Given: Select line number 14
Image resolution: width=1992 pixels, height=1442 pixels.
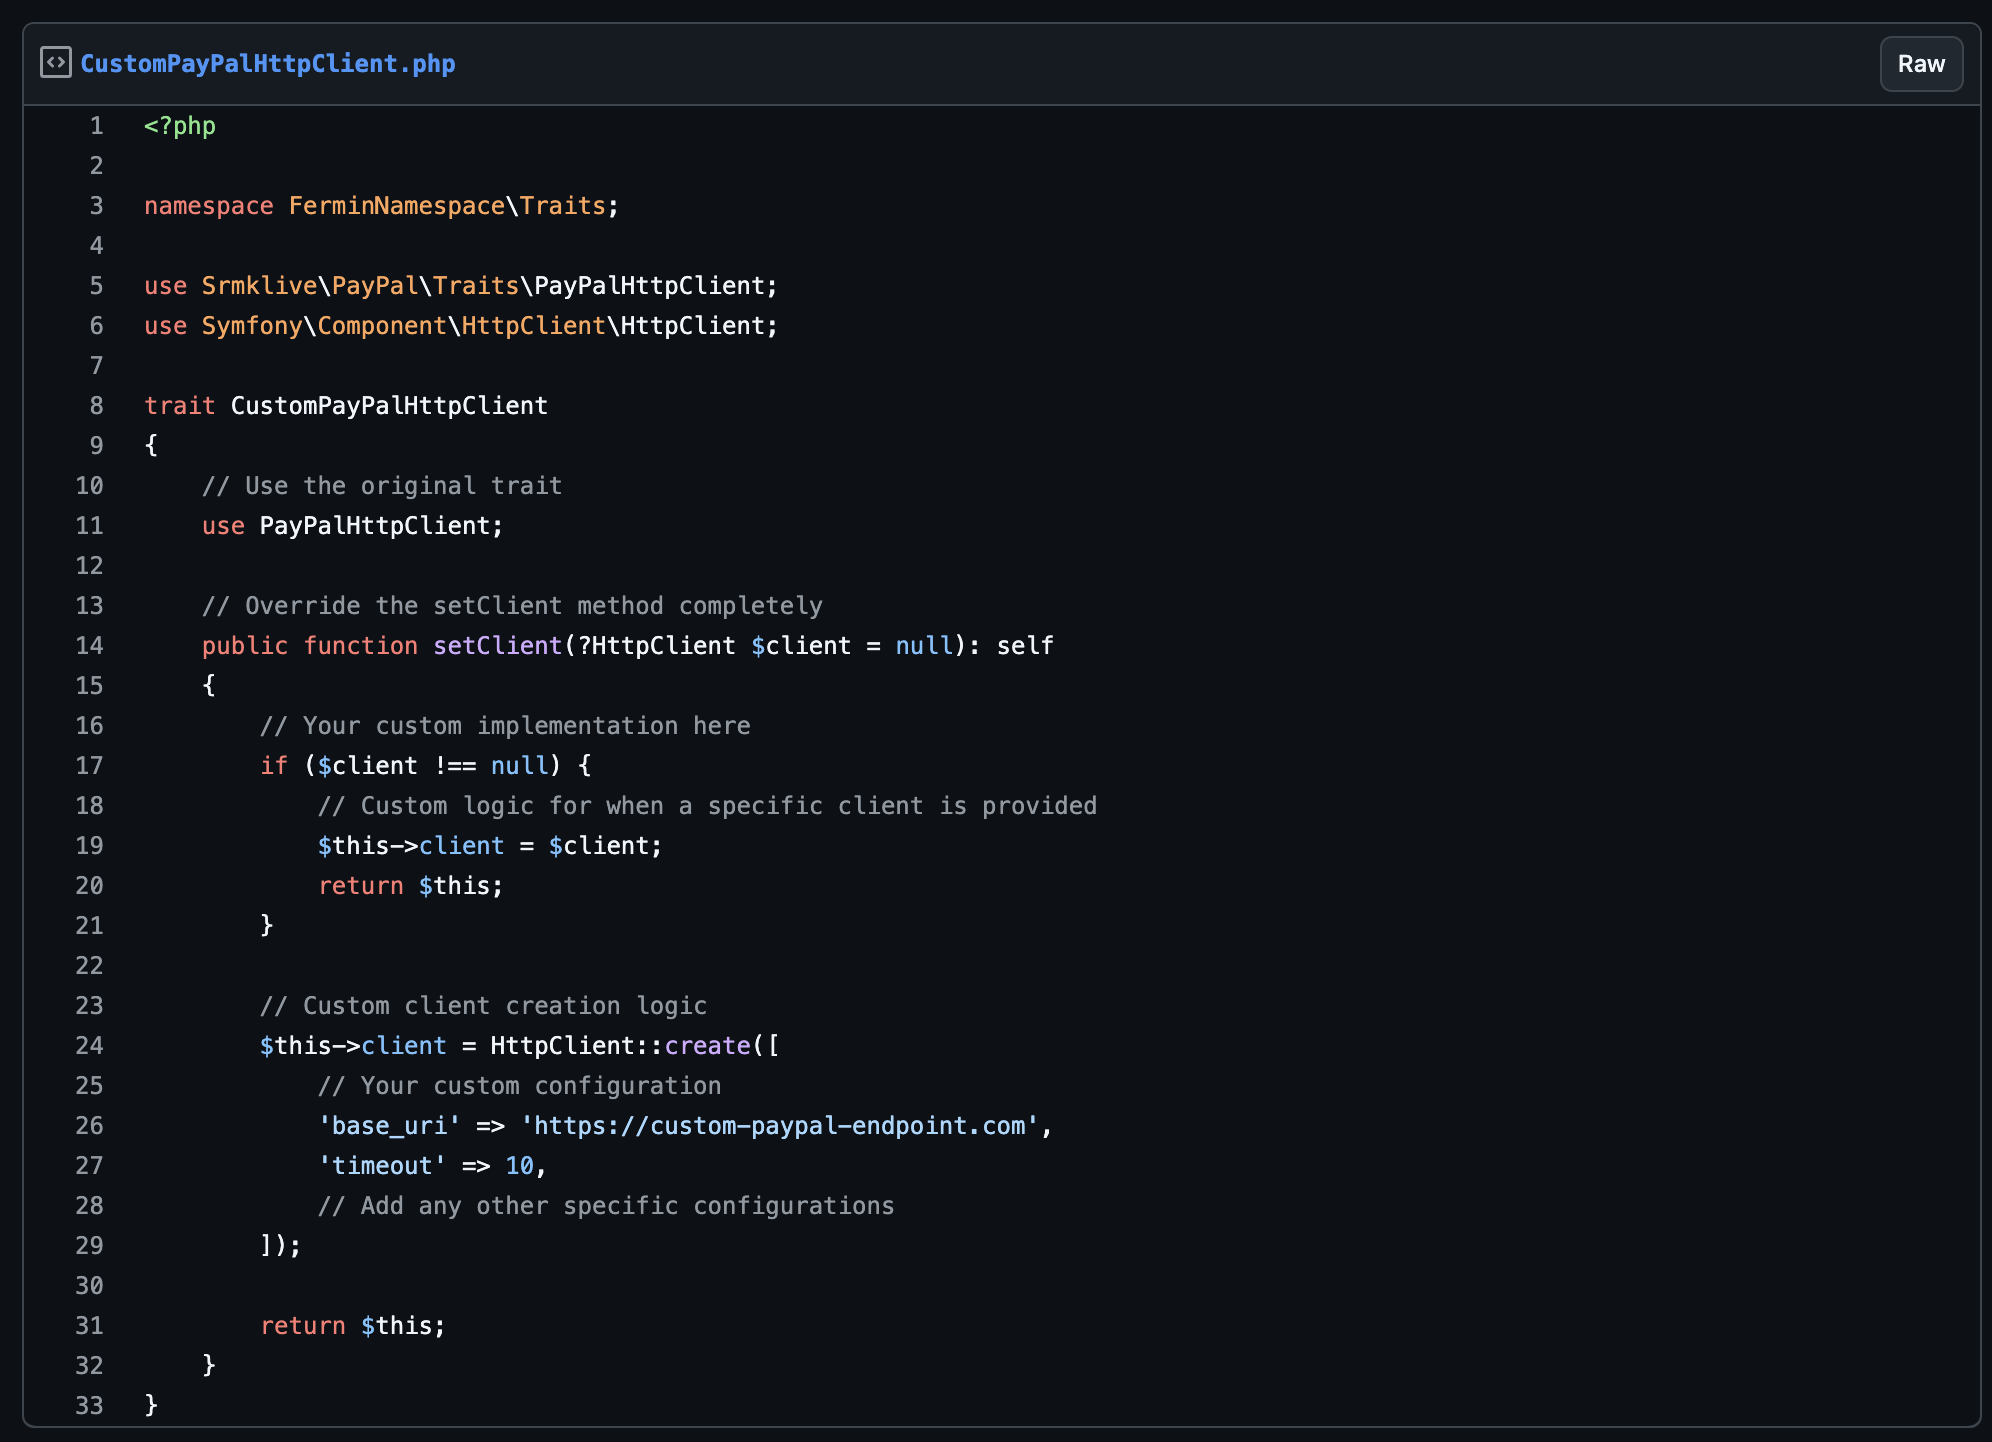Looking at the screenshot, I should pos(90,646).
